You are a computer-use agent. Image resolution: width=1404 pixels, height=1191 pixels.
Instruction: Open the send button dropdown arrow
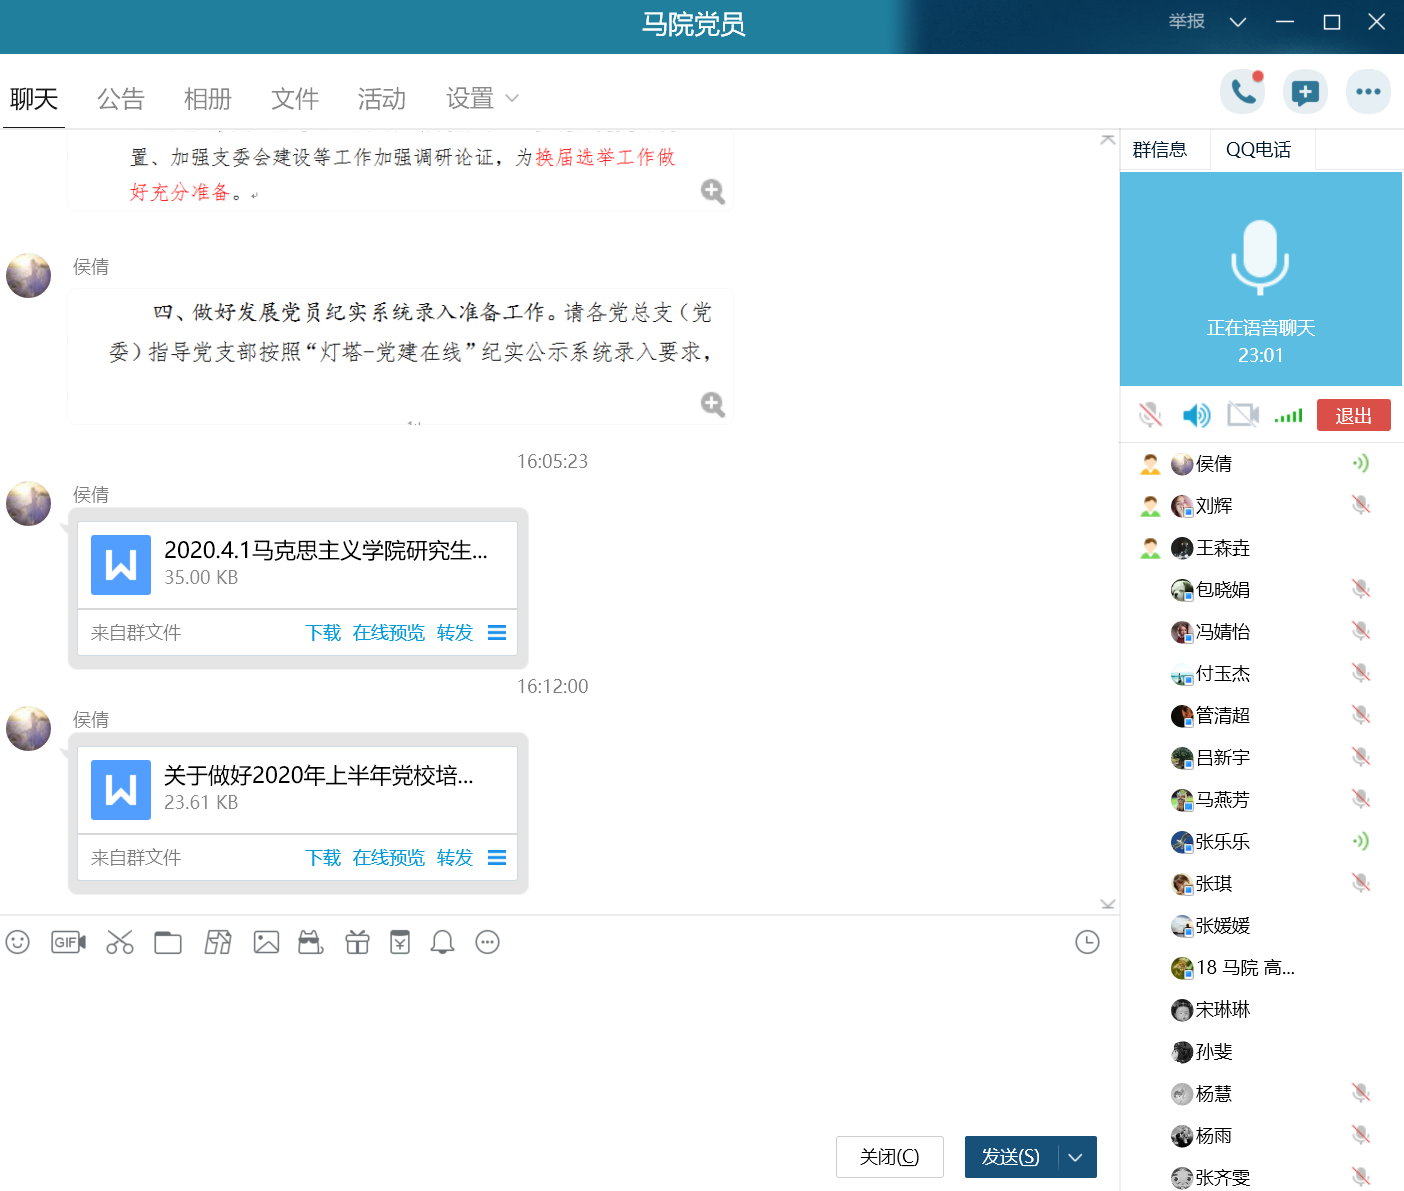pos(1076,1157)
